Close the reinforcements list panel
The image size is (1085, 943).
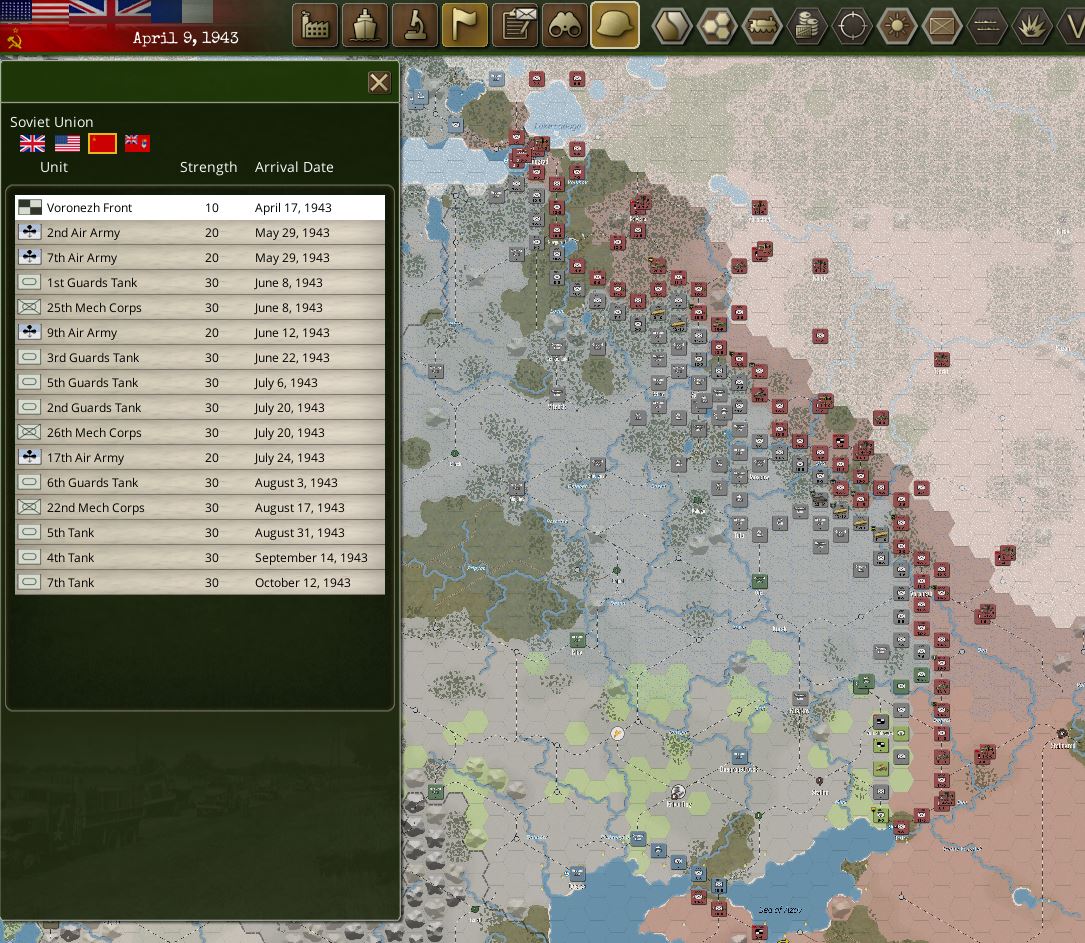[379, 82]
